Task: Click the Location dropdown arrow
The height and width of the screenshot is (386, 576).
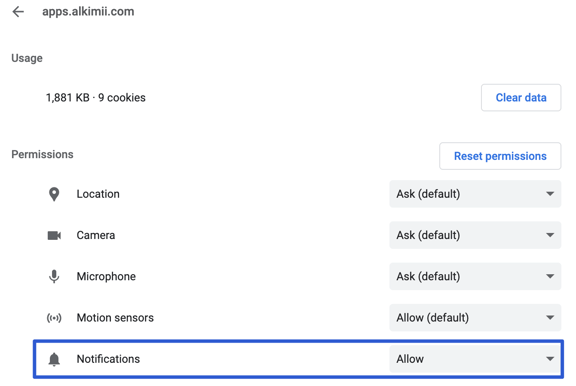Action: click(x=550, y=194)
